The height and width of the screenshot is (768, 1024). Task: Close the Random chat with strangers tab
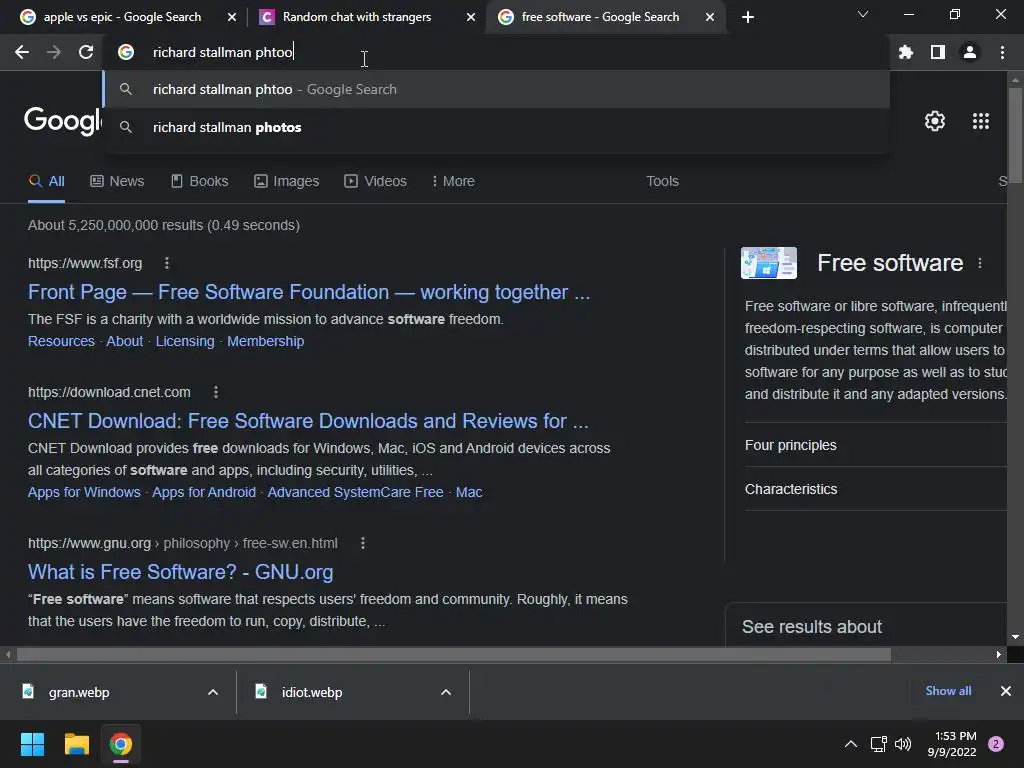point(471,17)
